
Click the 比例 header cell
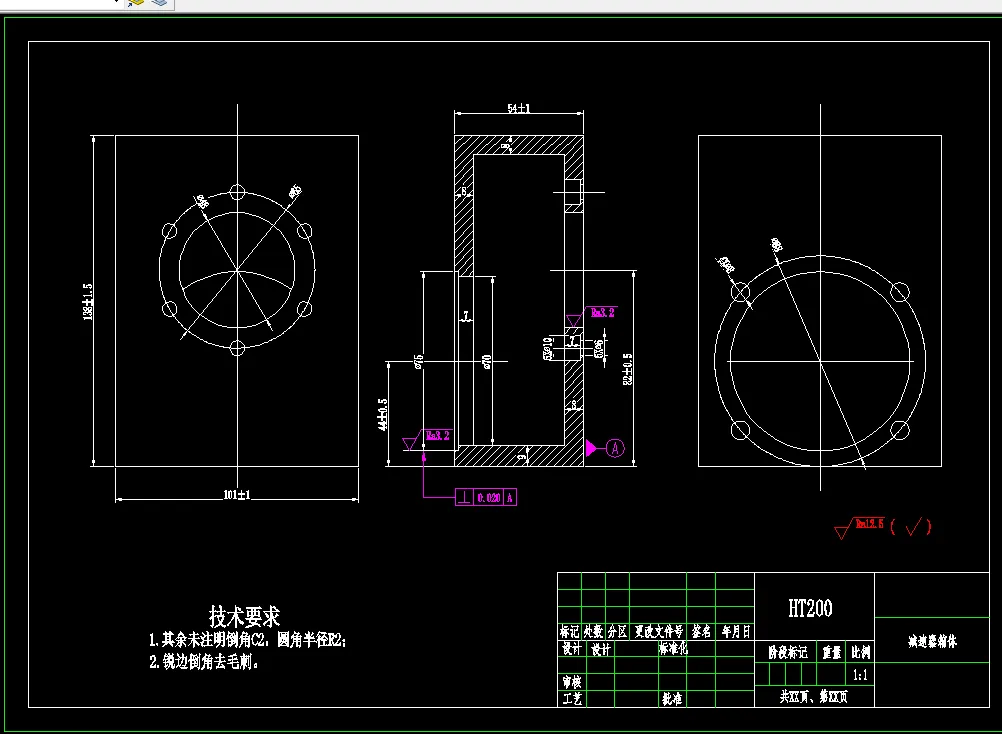pos(861,652)
